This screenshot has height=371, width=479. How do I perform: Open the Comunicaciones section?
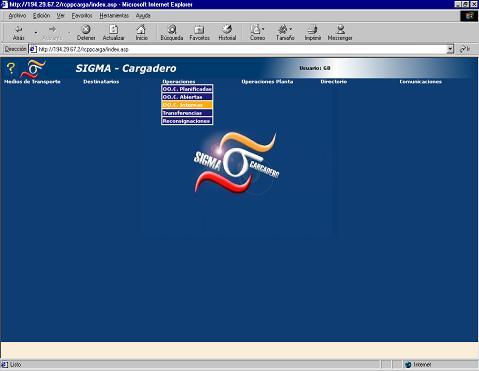coord(421,82)
